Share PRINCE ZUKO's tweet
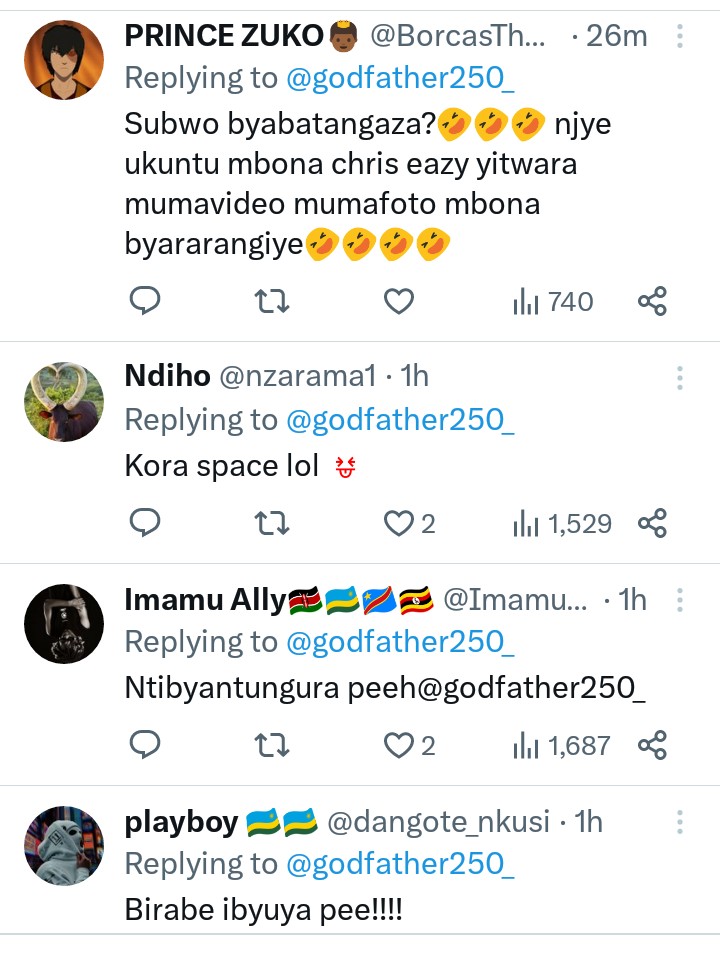720x958 pixels. pyautogui.click(x=652, y=301)
